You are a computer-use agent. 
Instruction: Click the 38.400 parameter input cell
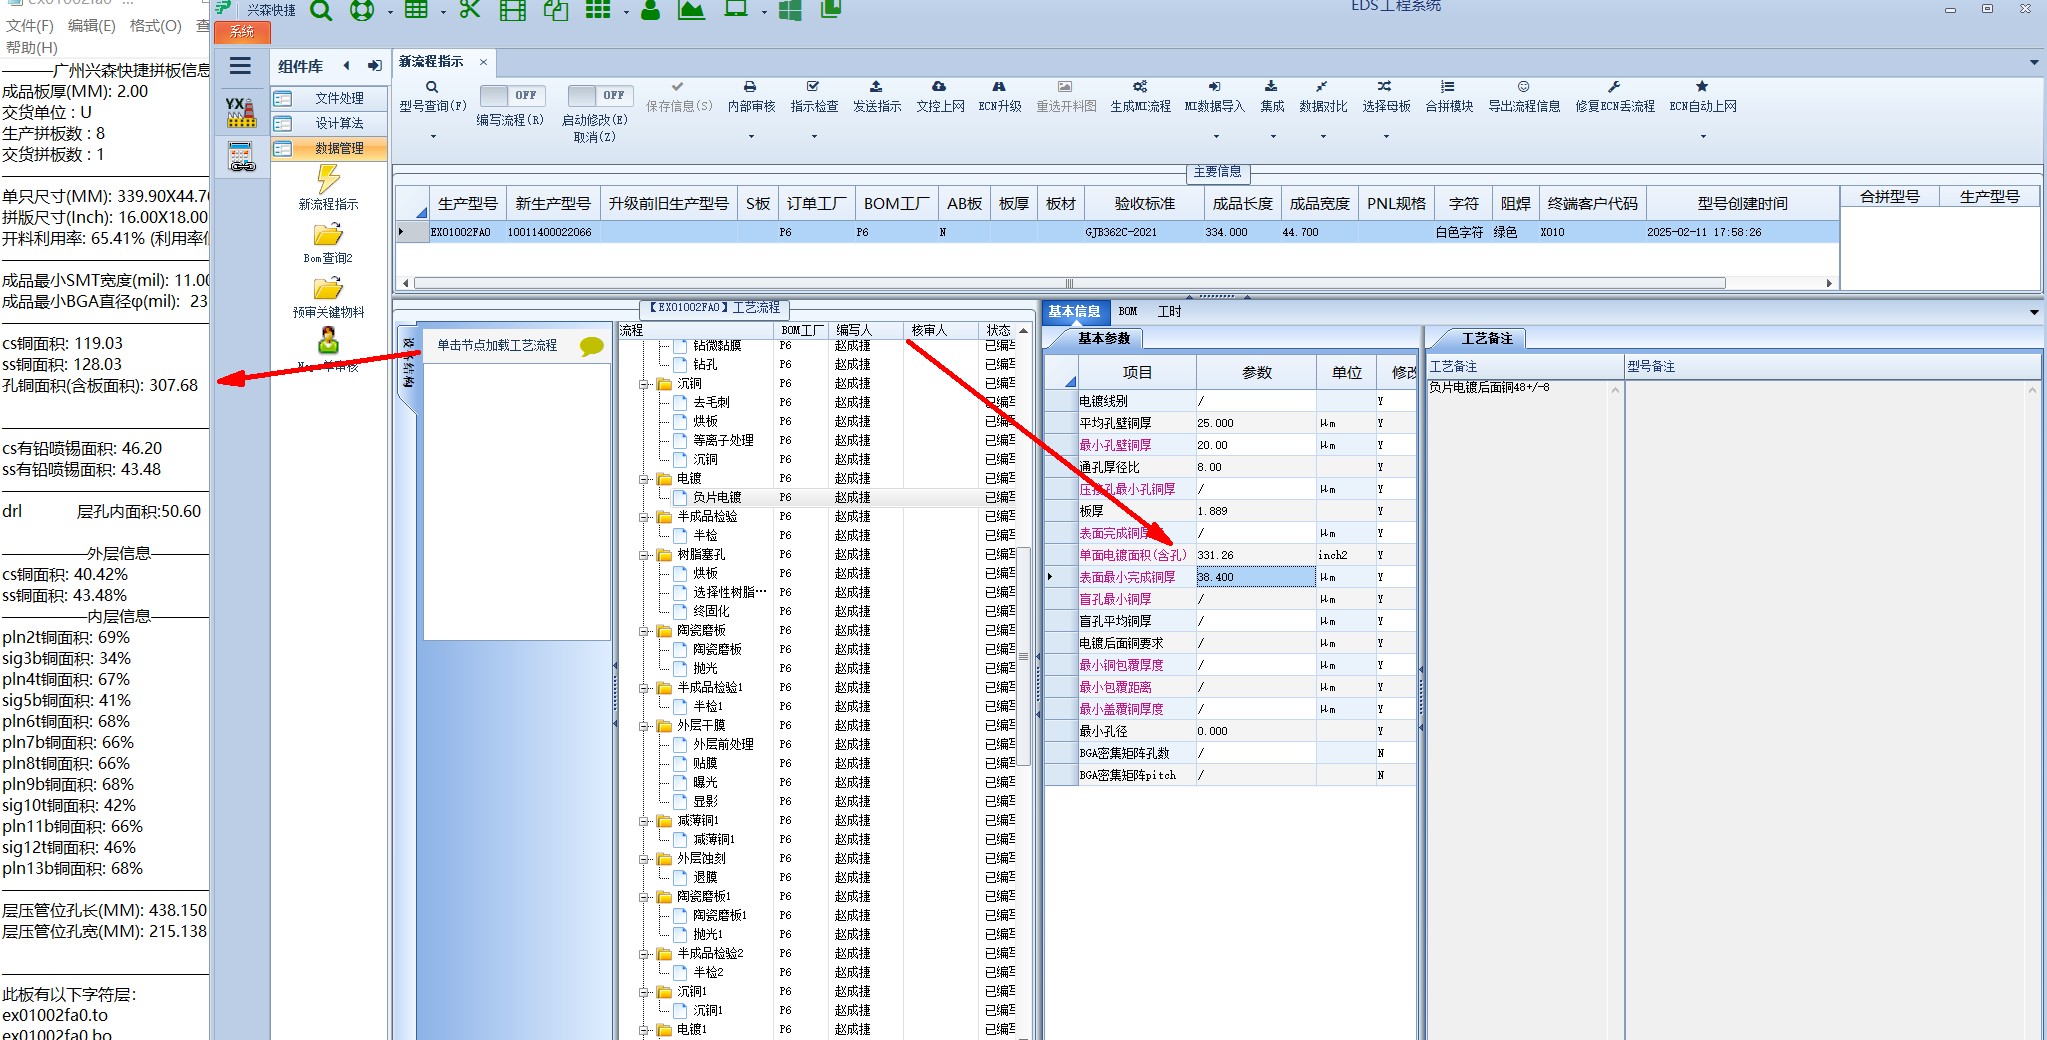pyautogui.click(x=1255, y=577)
